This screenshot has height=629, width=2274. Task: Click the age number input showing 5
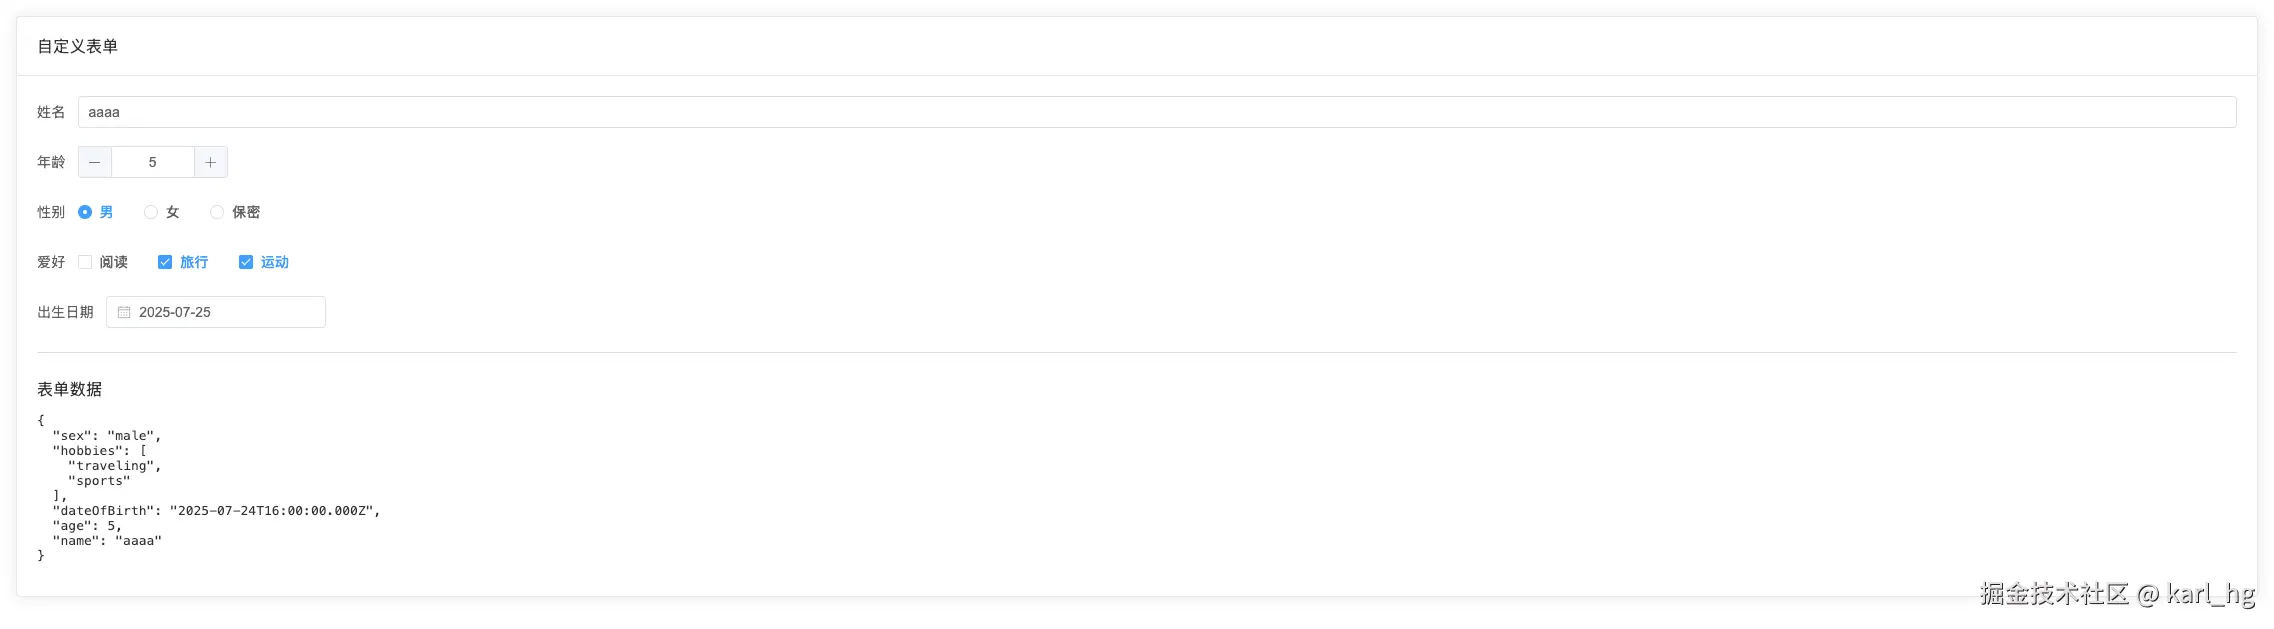pos(152,161)
